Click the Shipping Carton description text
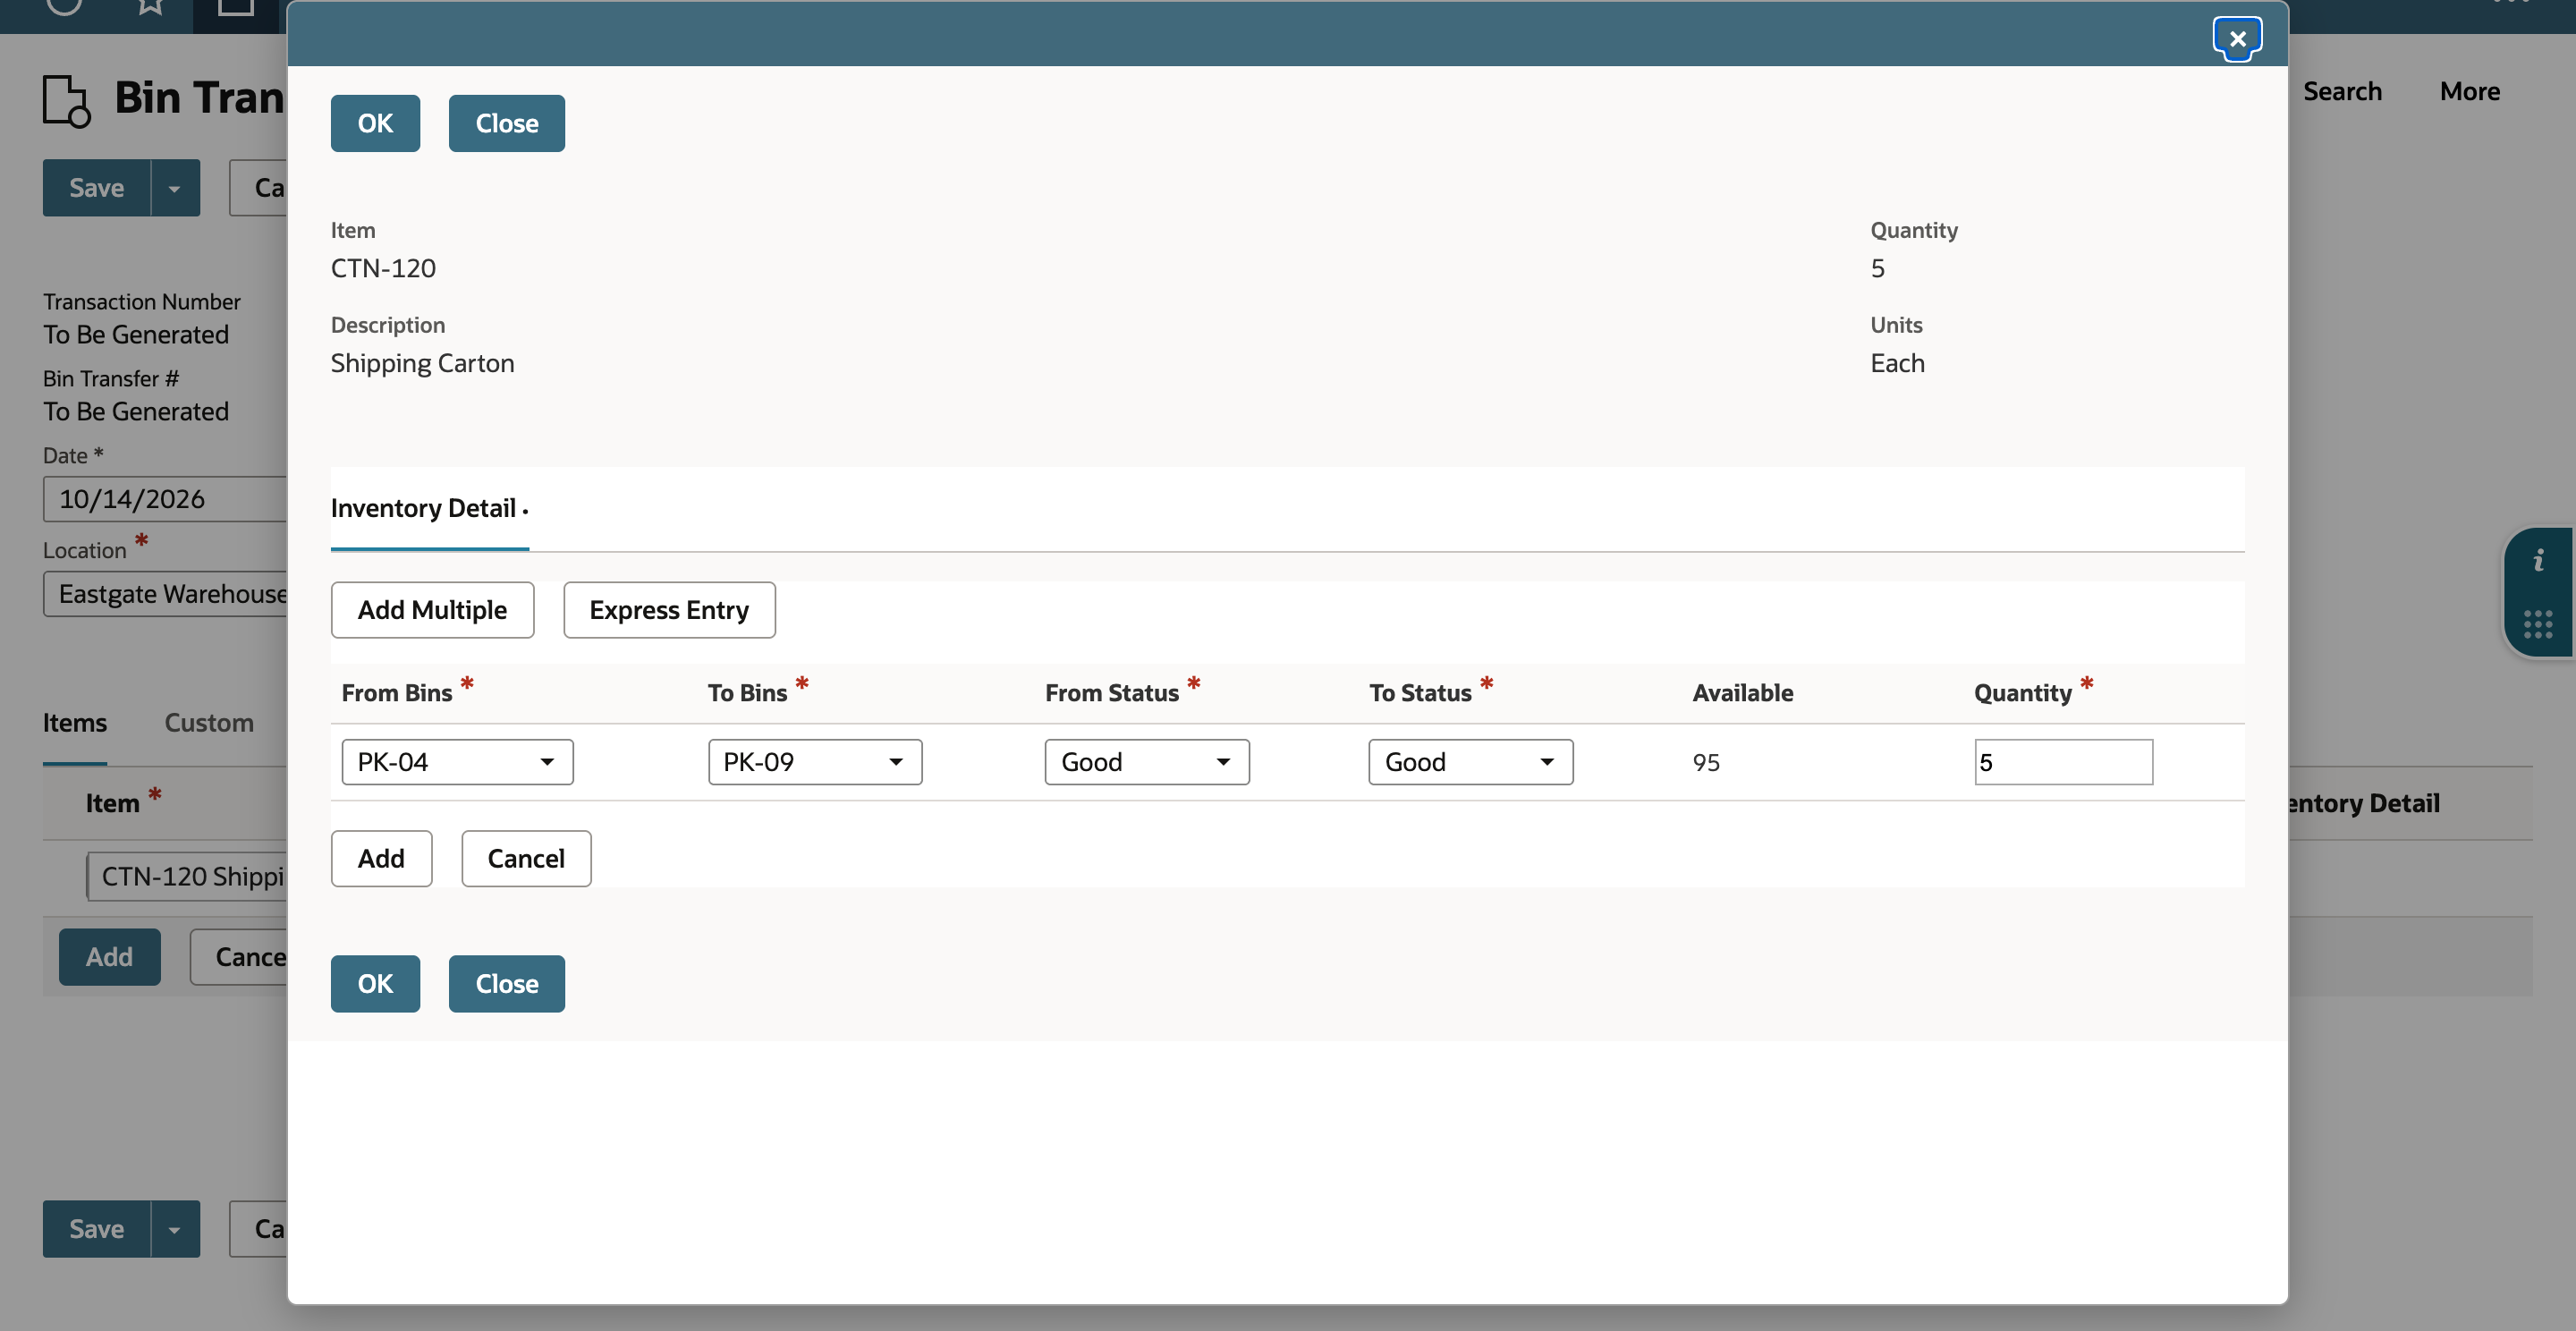2576x1331 pixels. (422, 363)
